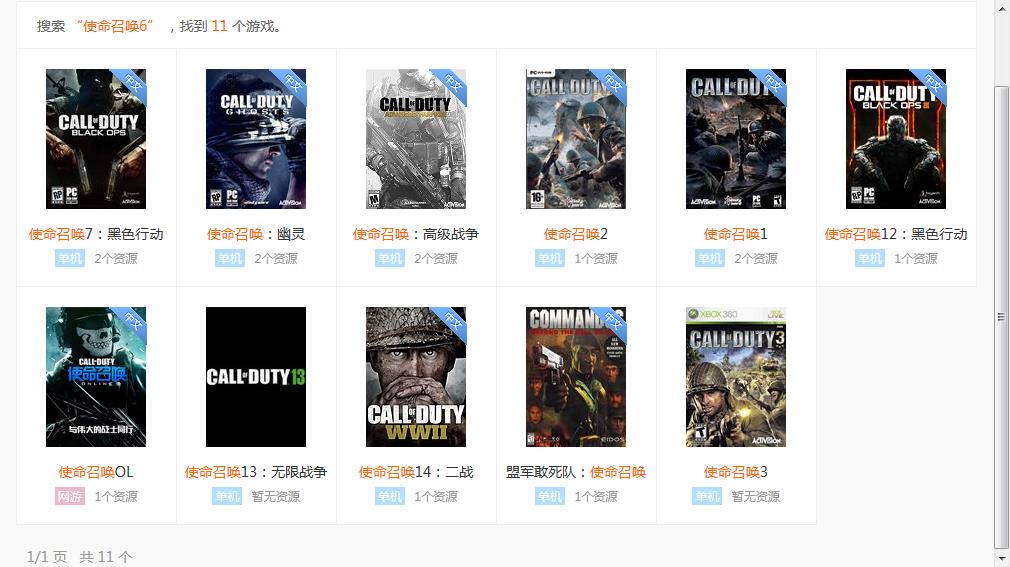Select the 单机 tag under 使命召唤3

[707, 496]
